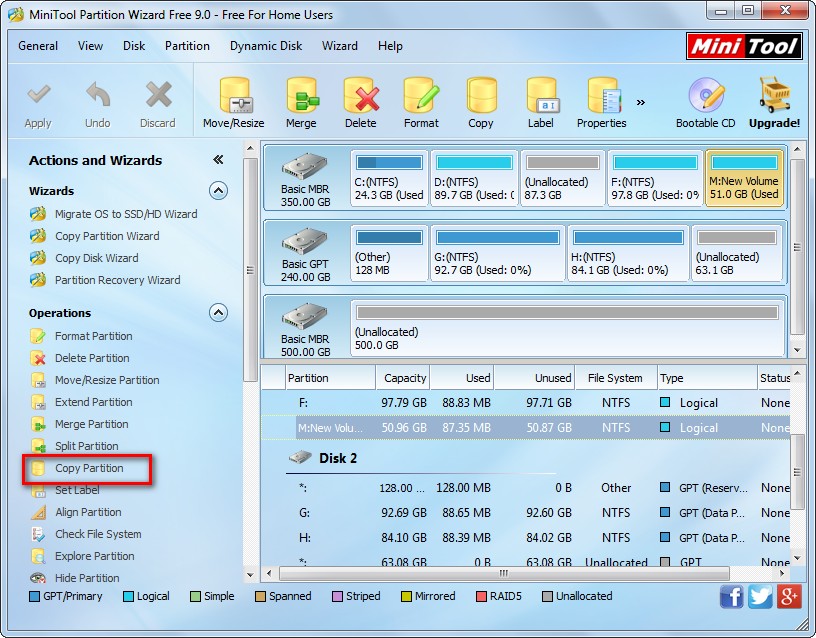Open the General menu

(38, 46)
